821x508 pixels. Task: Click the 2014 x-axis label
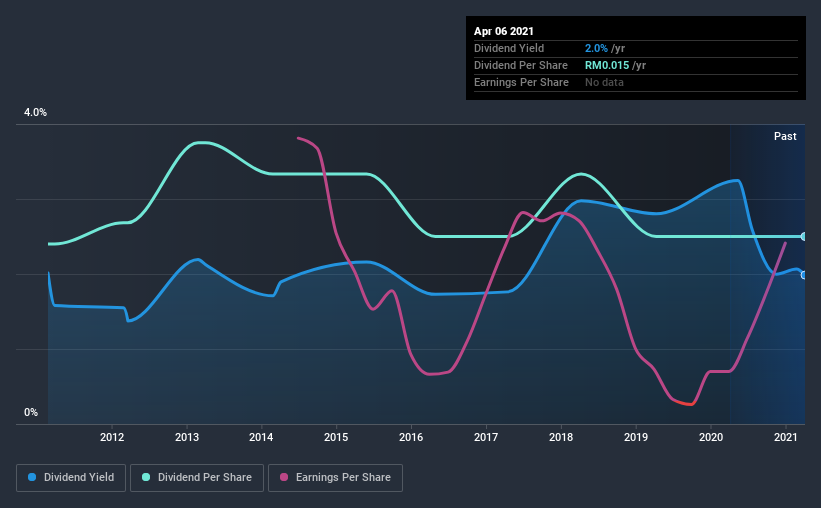pyautogui.click(x=261, y=437)
